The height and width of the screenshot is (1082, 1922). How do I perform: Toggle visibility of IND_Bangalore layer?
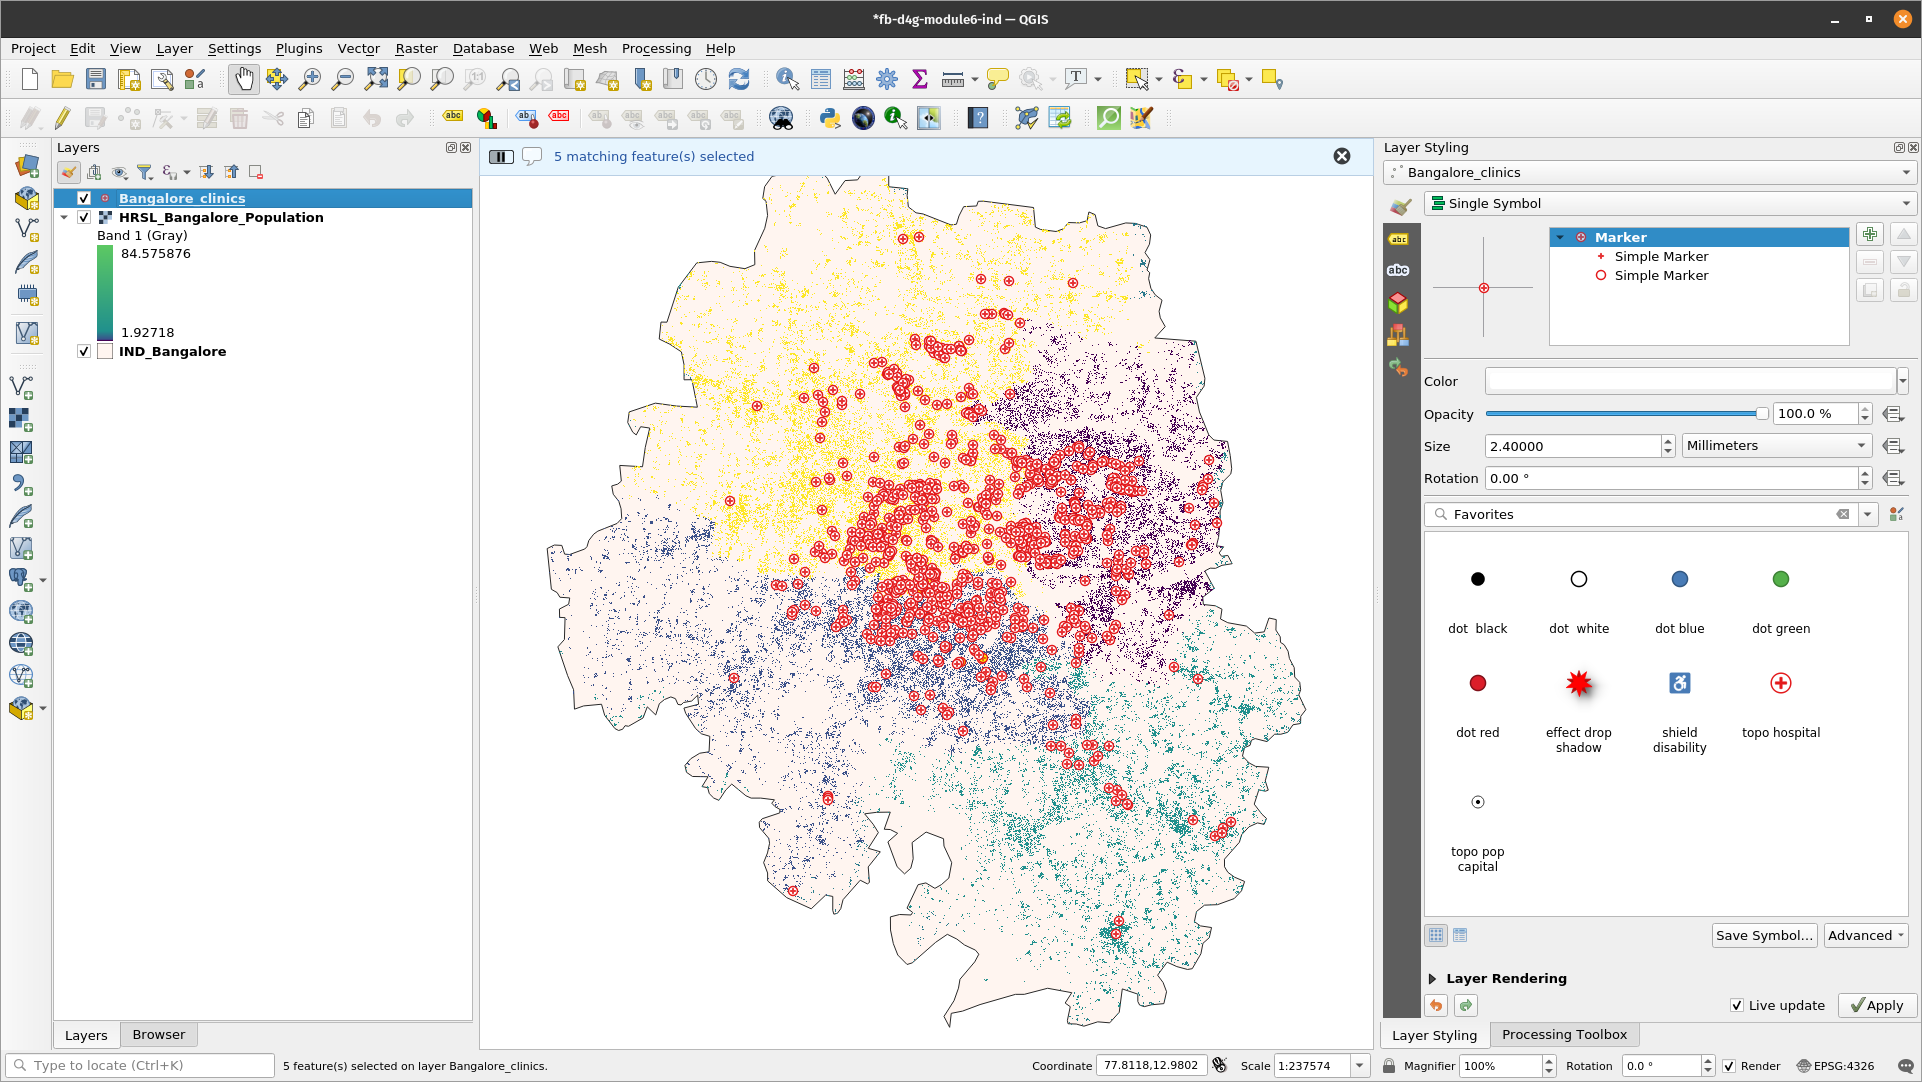click(84, 351)
